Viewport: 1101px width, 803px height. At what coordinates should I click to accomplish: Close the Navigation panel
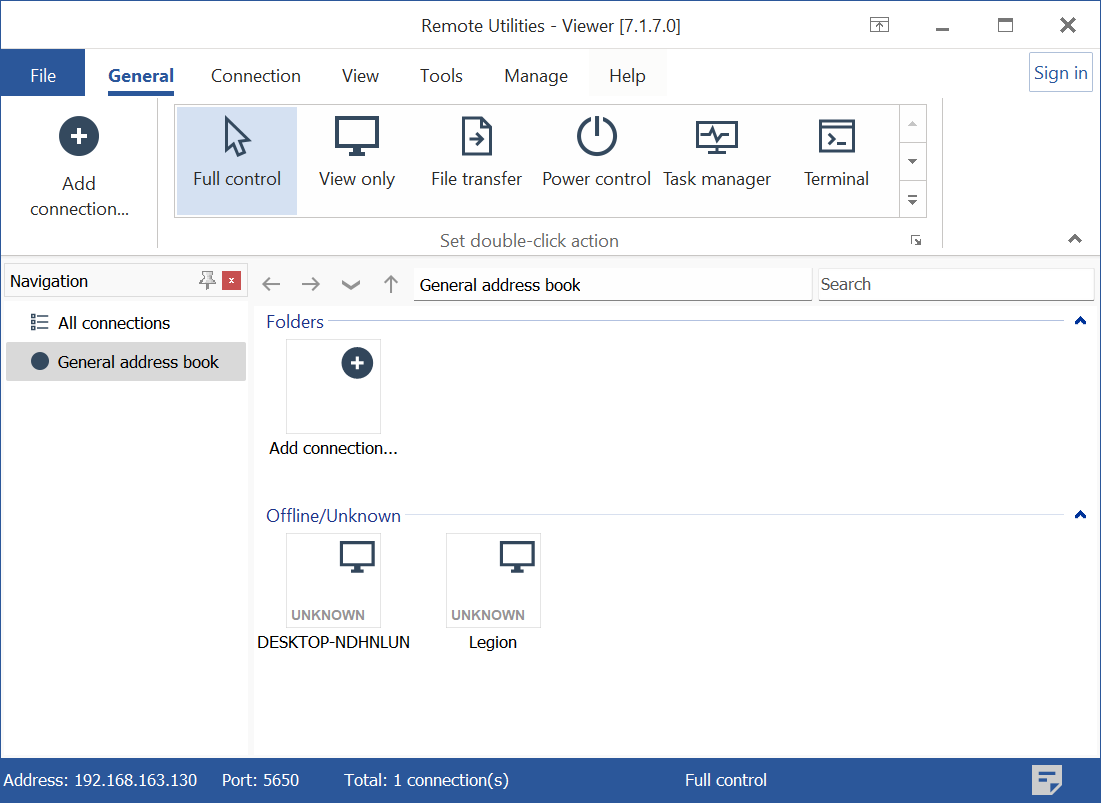[232, 281]
